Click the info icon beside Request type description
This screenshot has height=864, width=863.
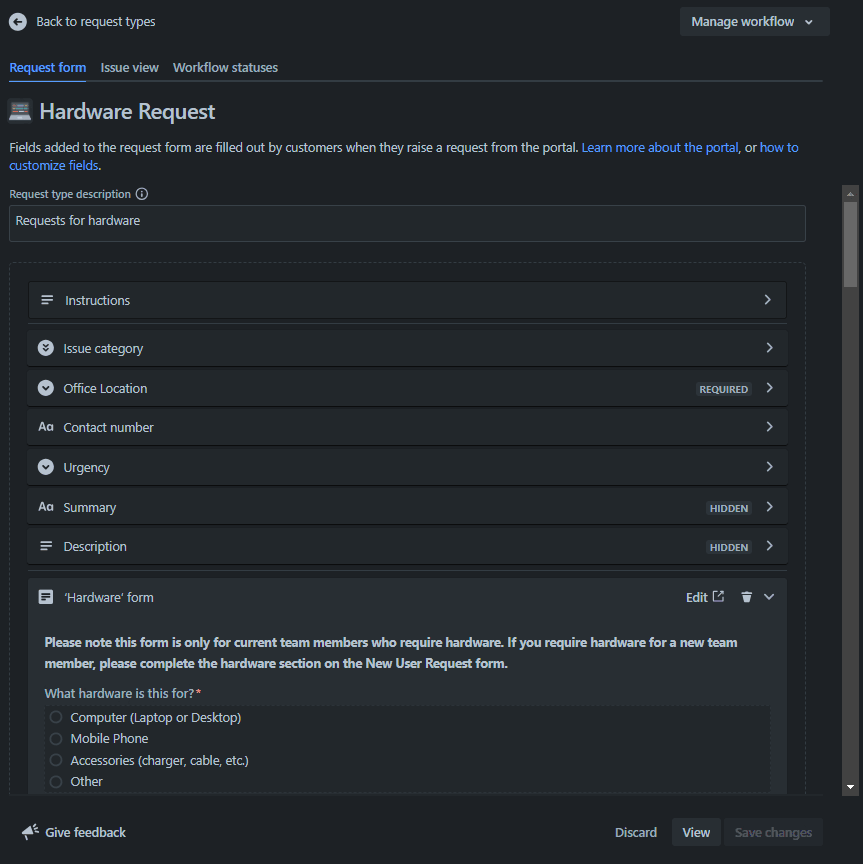pos(142,194)
